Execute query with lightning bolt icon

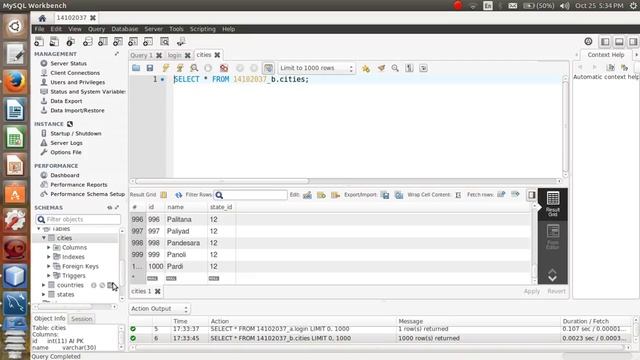pos(165,68)
